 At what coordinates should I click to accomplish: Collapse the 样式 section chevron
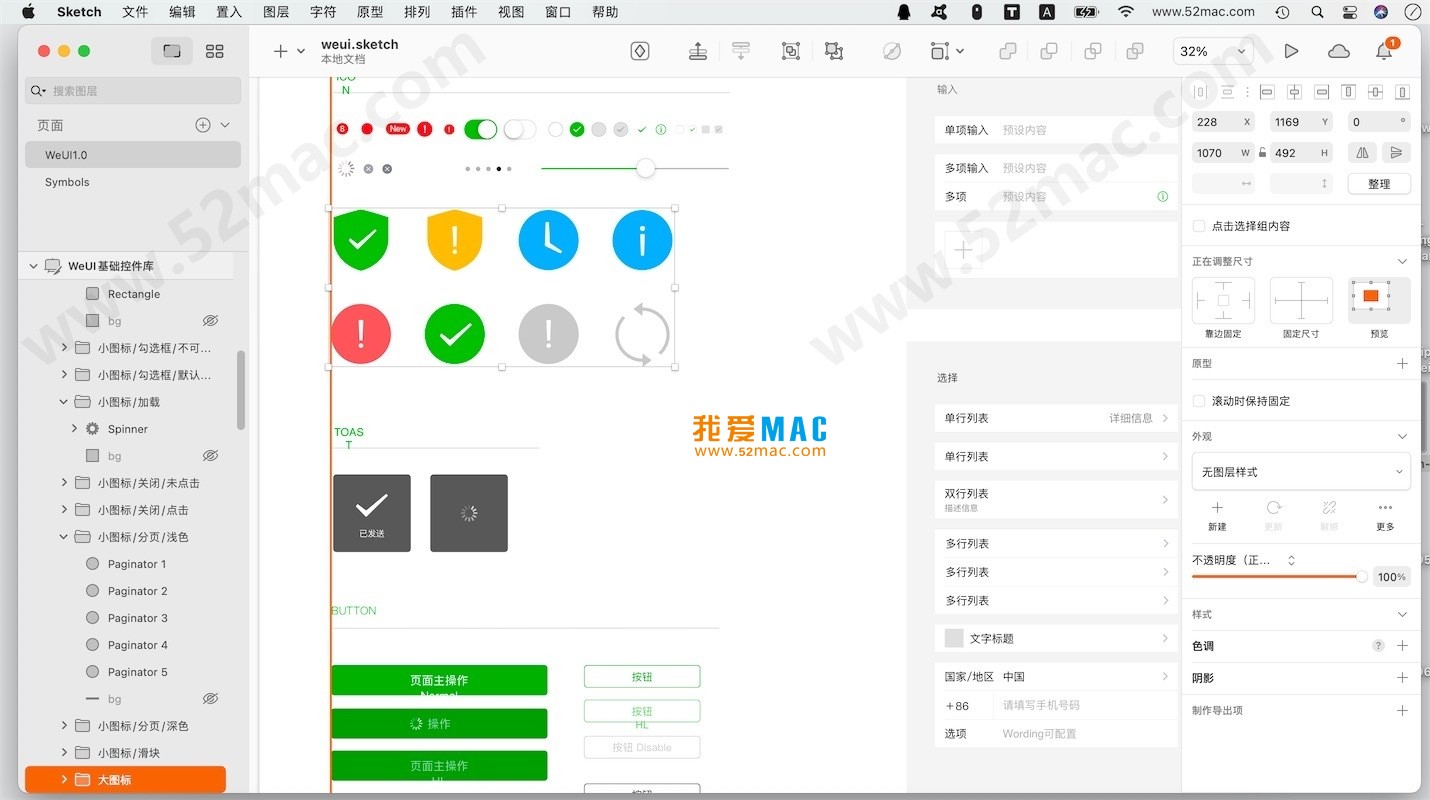tap(1402, 614)
